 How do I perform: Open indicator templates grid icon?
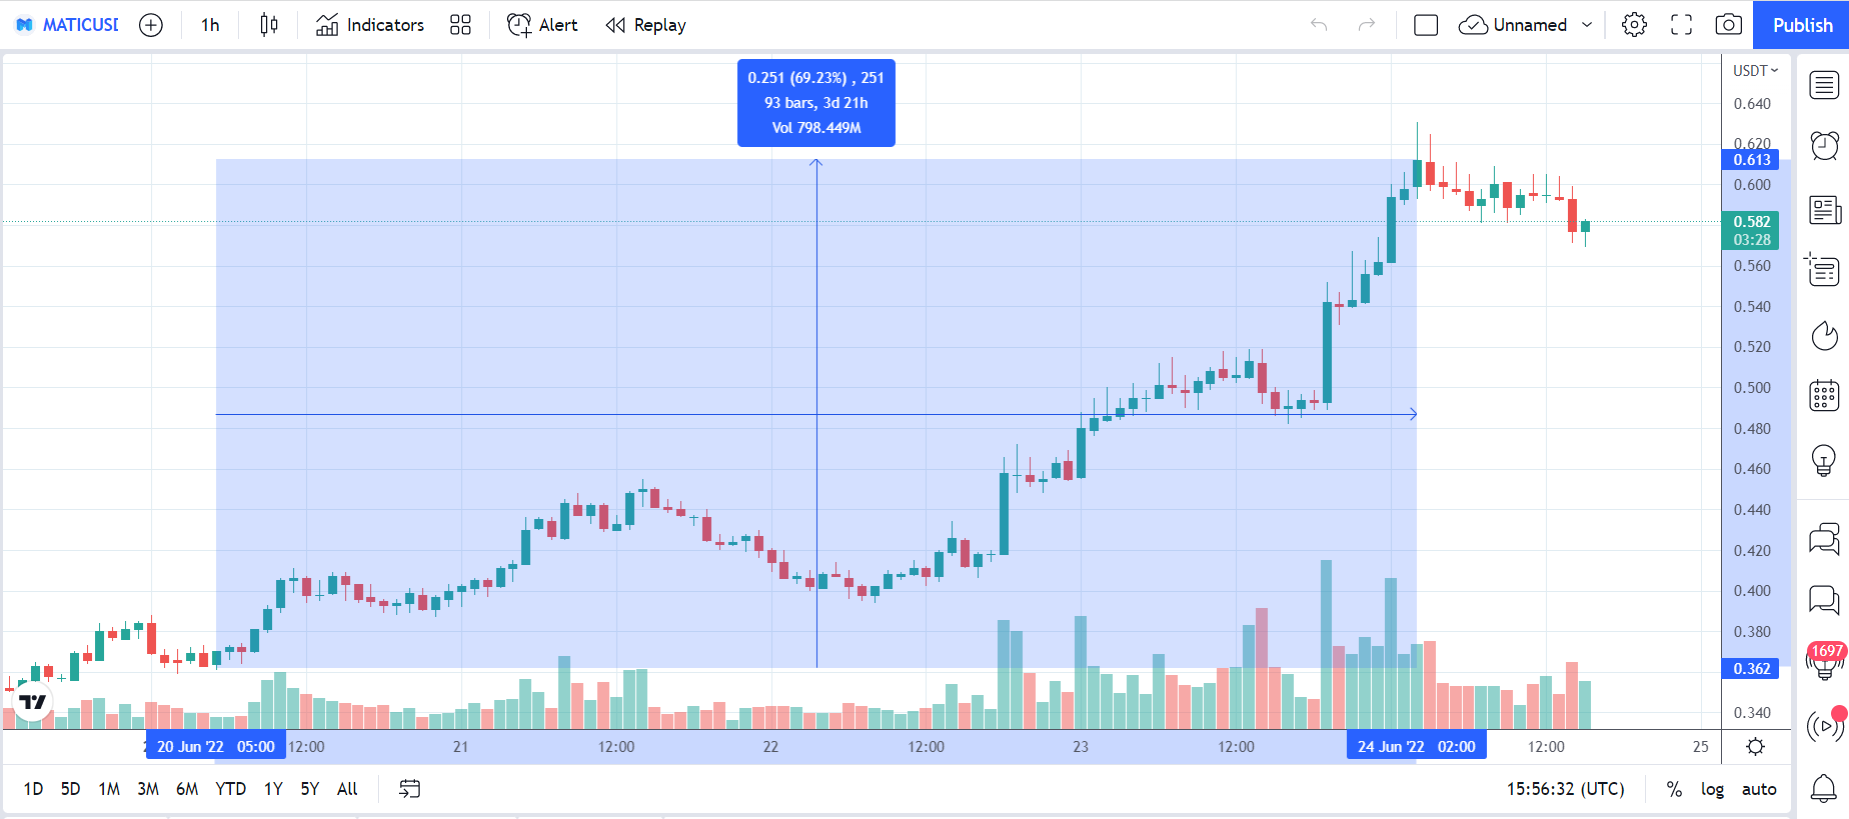click(x=460, y=25)
